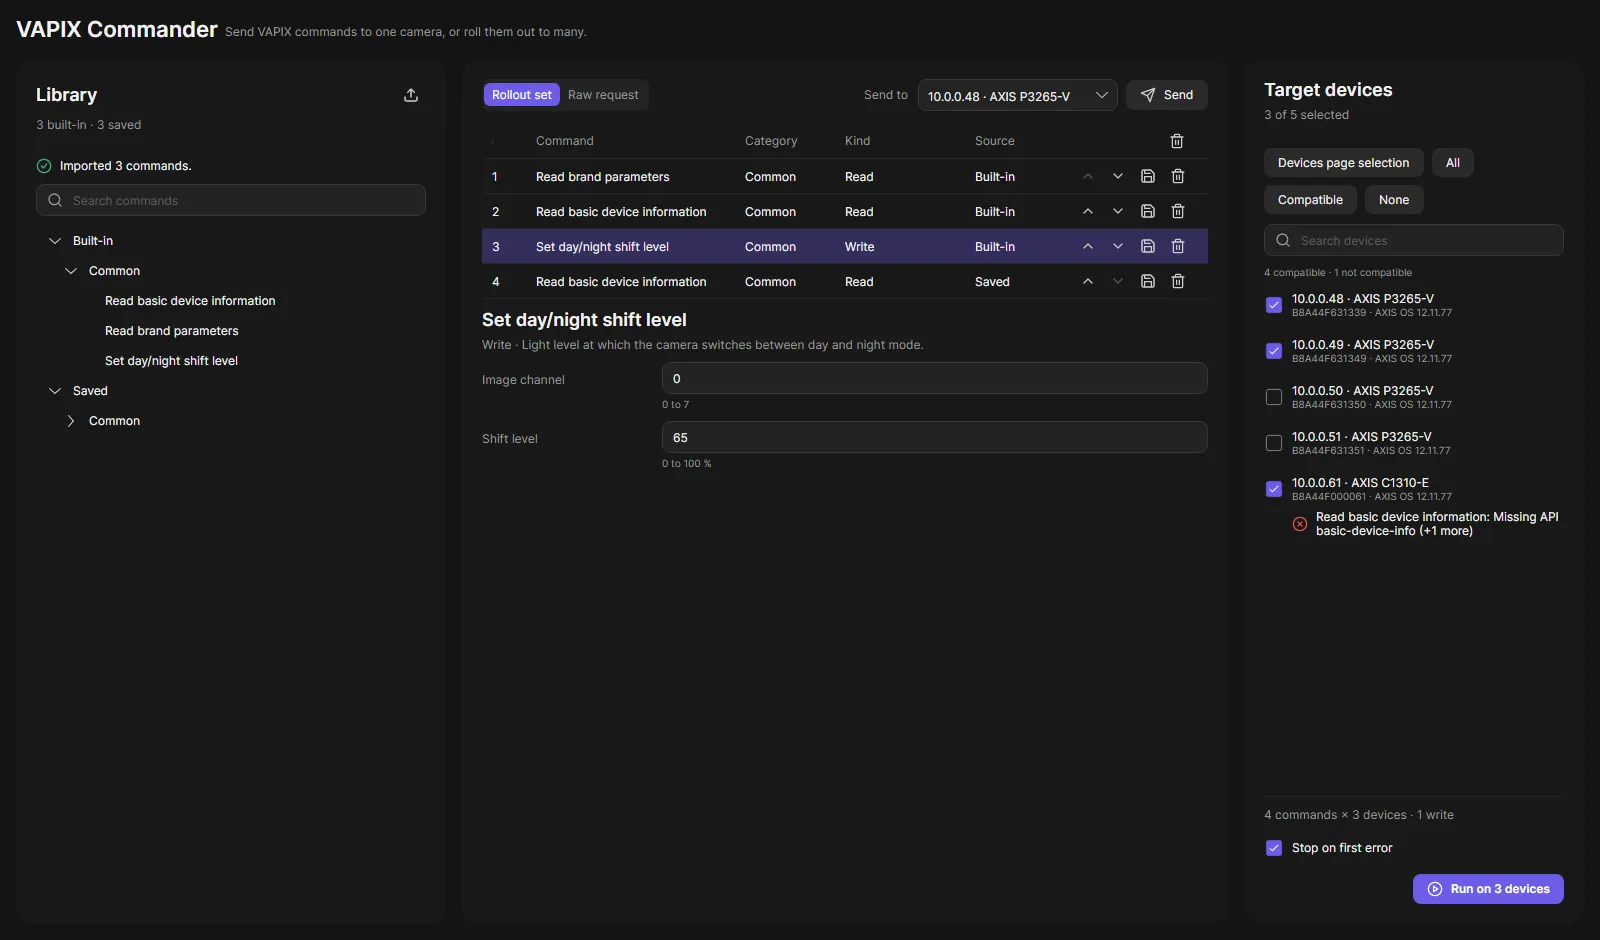Expand Common under Saved
The image size is (1600, 940).
71,421
